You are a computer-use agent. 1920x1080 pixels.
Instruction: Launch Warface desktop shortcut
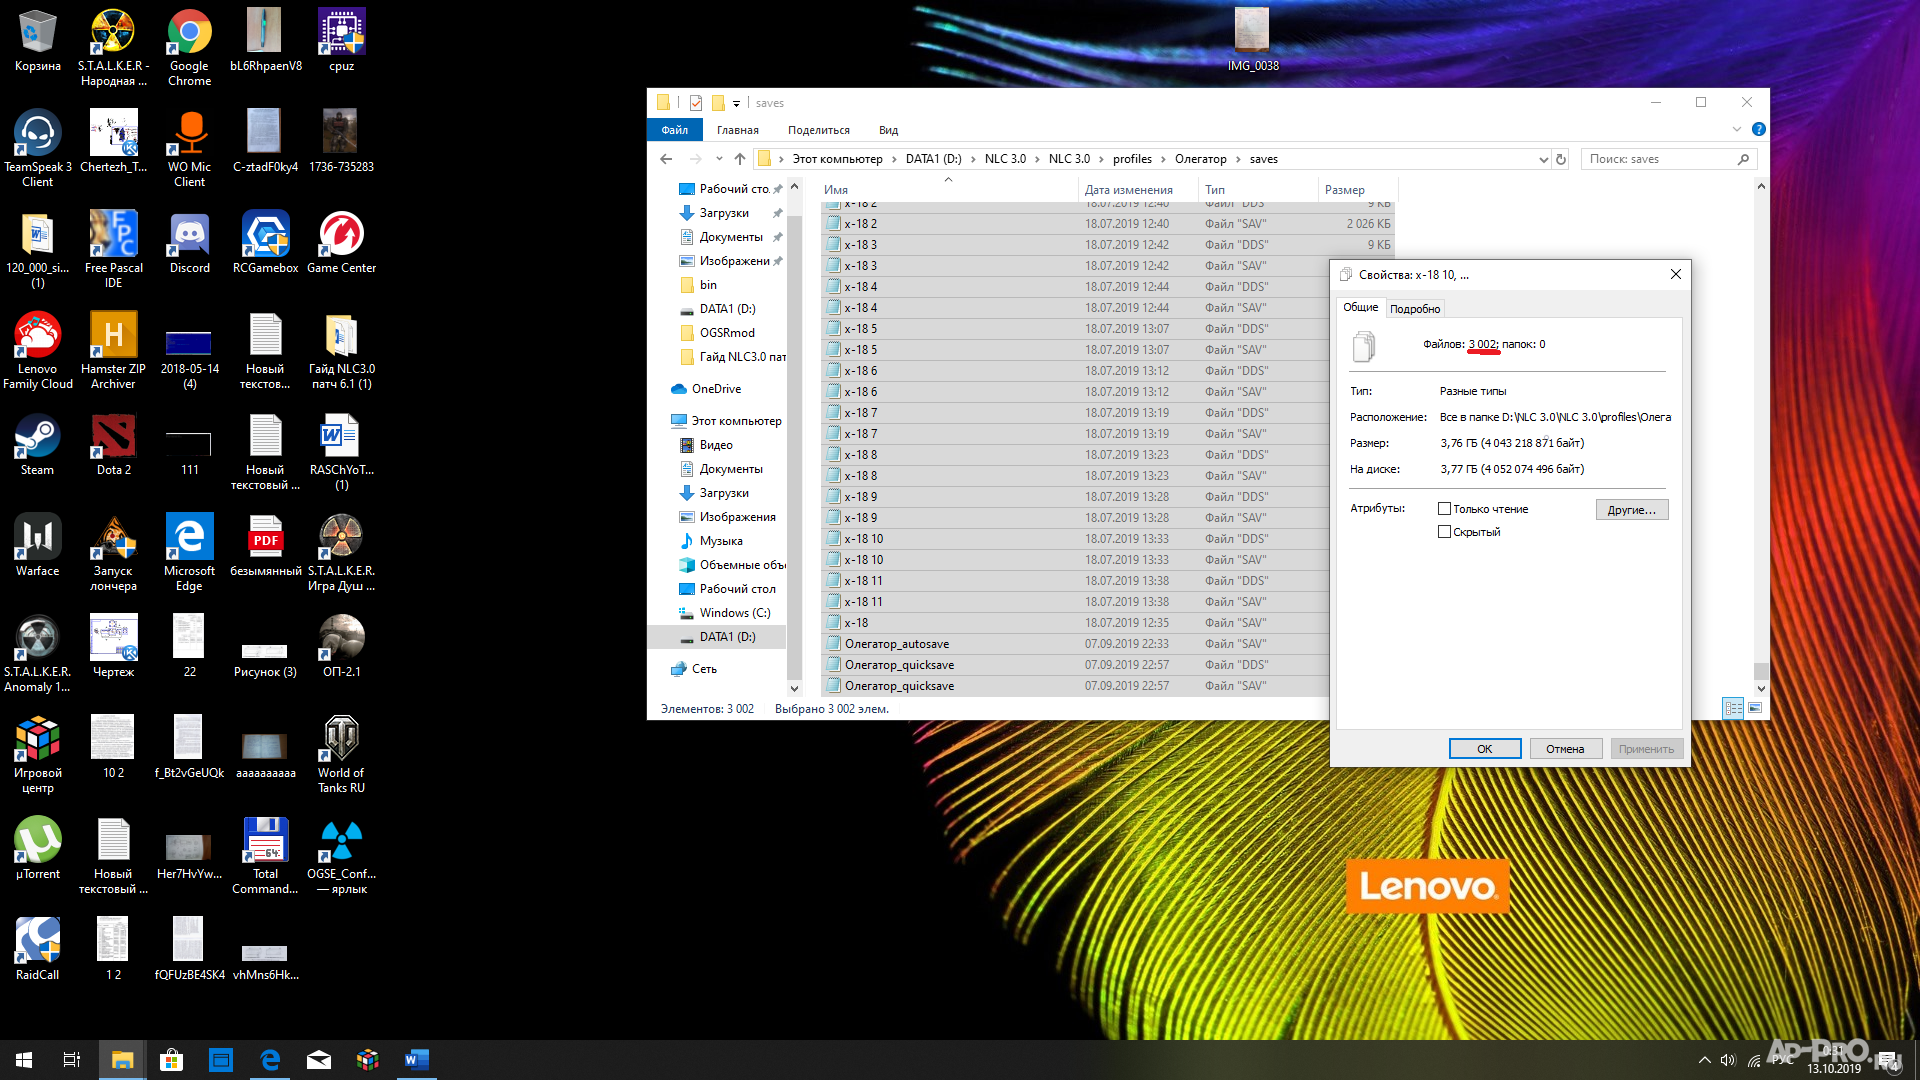37,545
